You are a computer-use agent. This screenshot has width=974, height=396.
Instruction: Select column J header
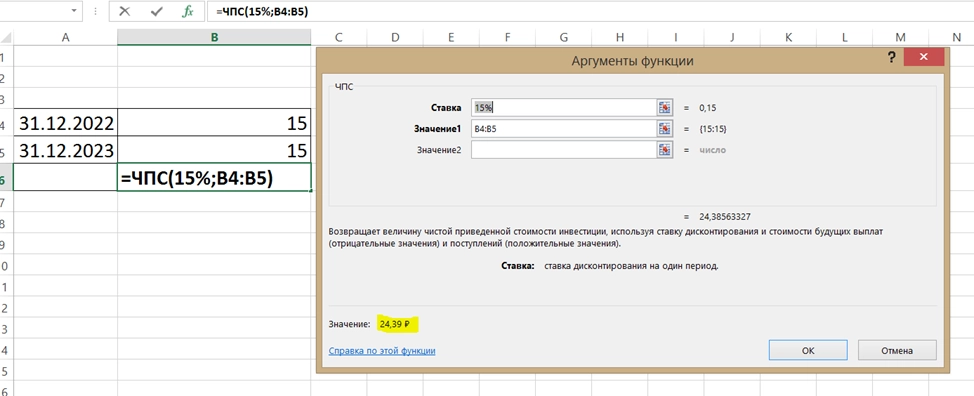click(732, 37)
